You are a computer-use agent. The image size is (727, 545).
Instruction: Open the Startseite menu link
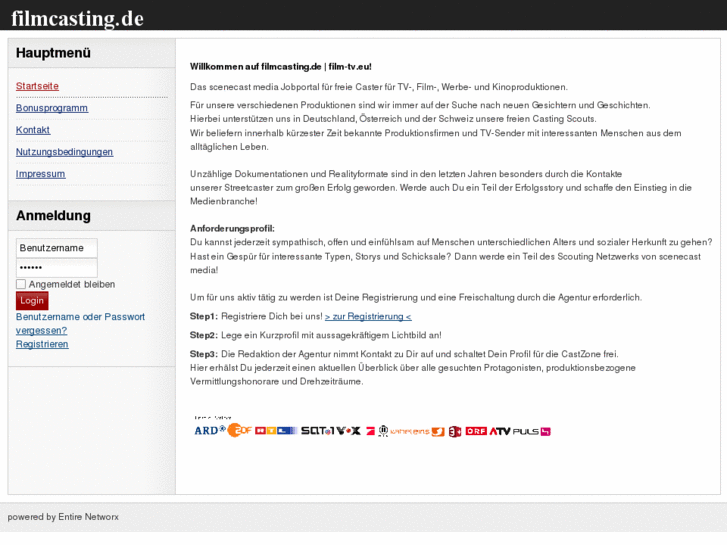pos(37,86)
